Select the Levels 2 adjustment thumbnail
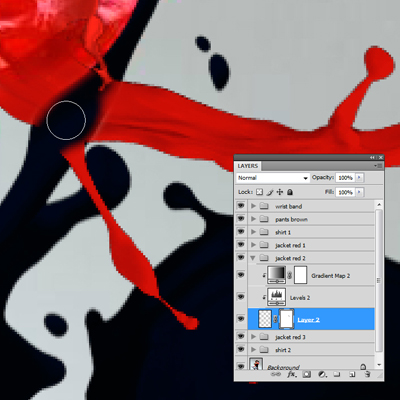 [277, 297]
